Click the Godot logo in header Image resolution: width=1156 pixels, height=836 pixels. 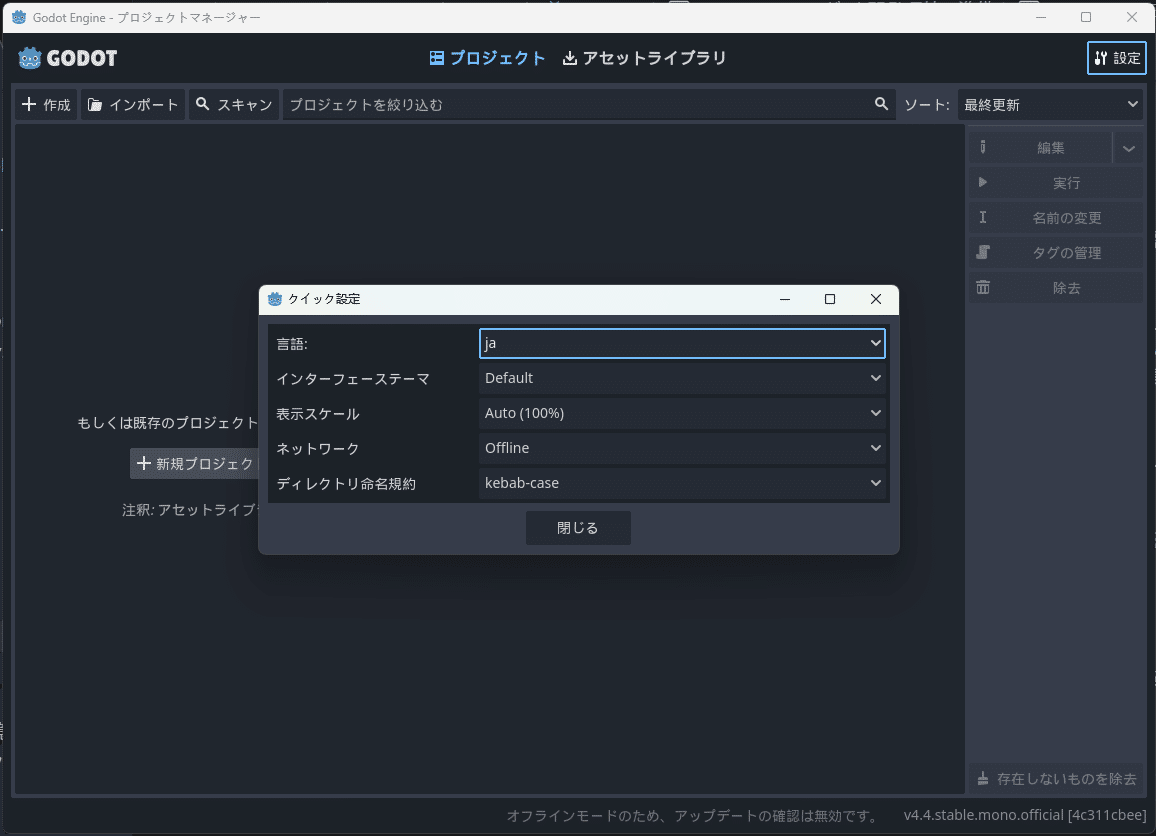(x=67, y=58)
